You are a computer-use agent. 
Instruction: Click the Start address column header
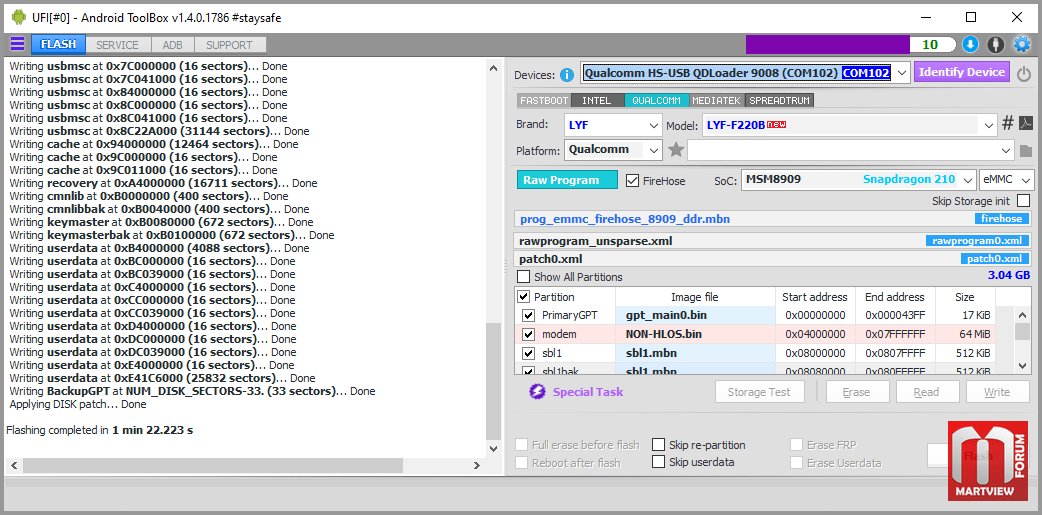coord(815,297)
